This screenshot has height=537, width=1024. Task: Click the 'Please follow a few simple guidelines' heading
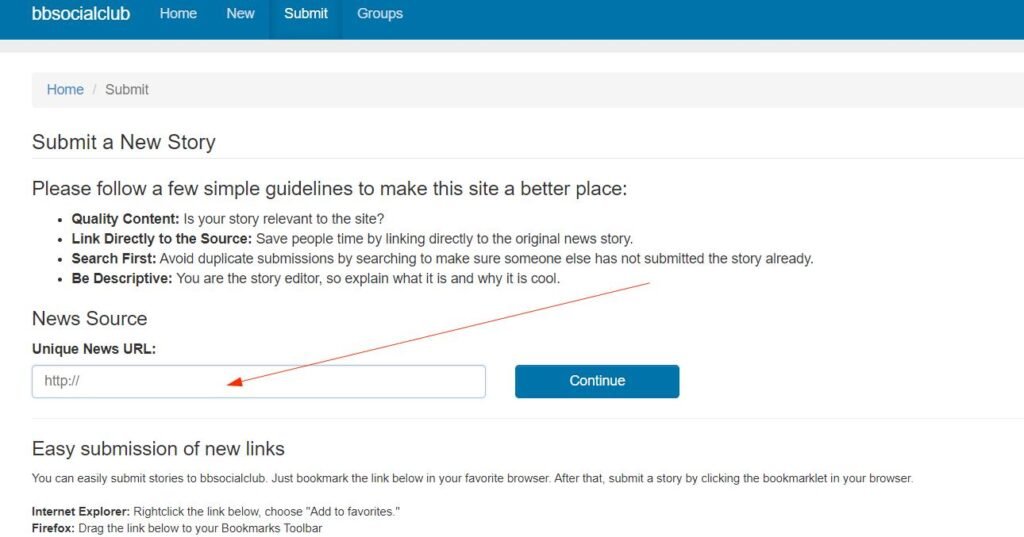click(329, 189)
